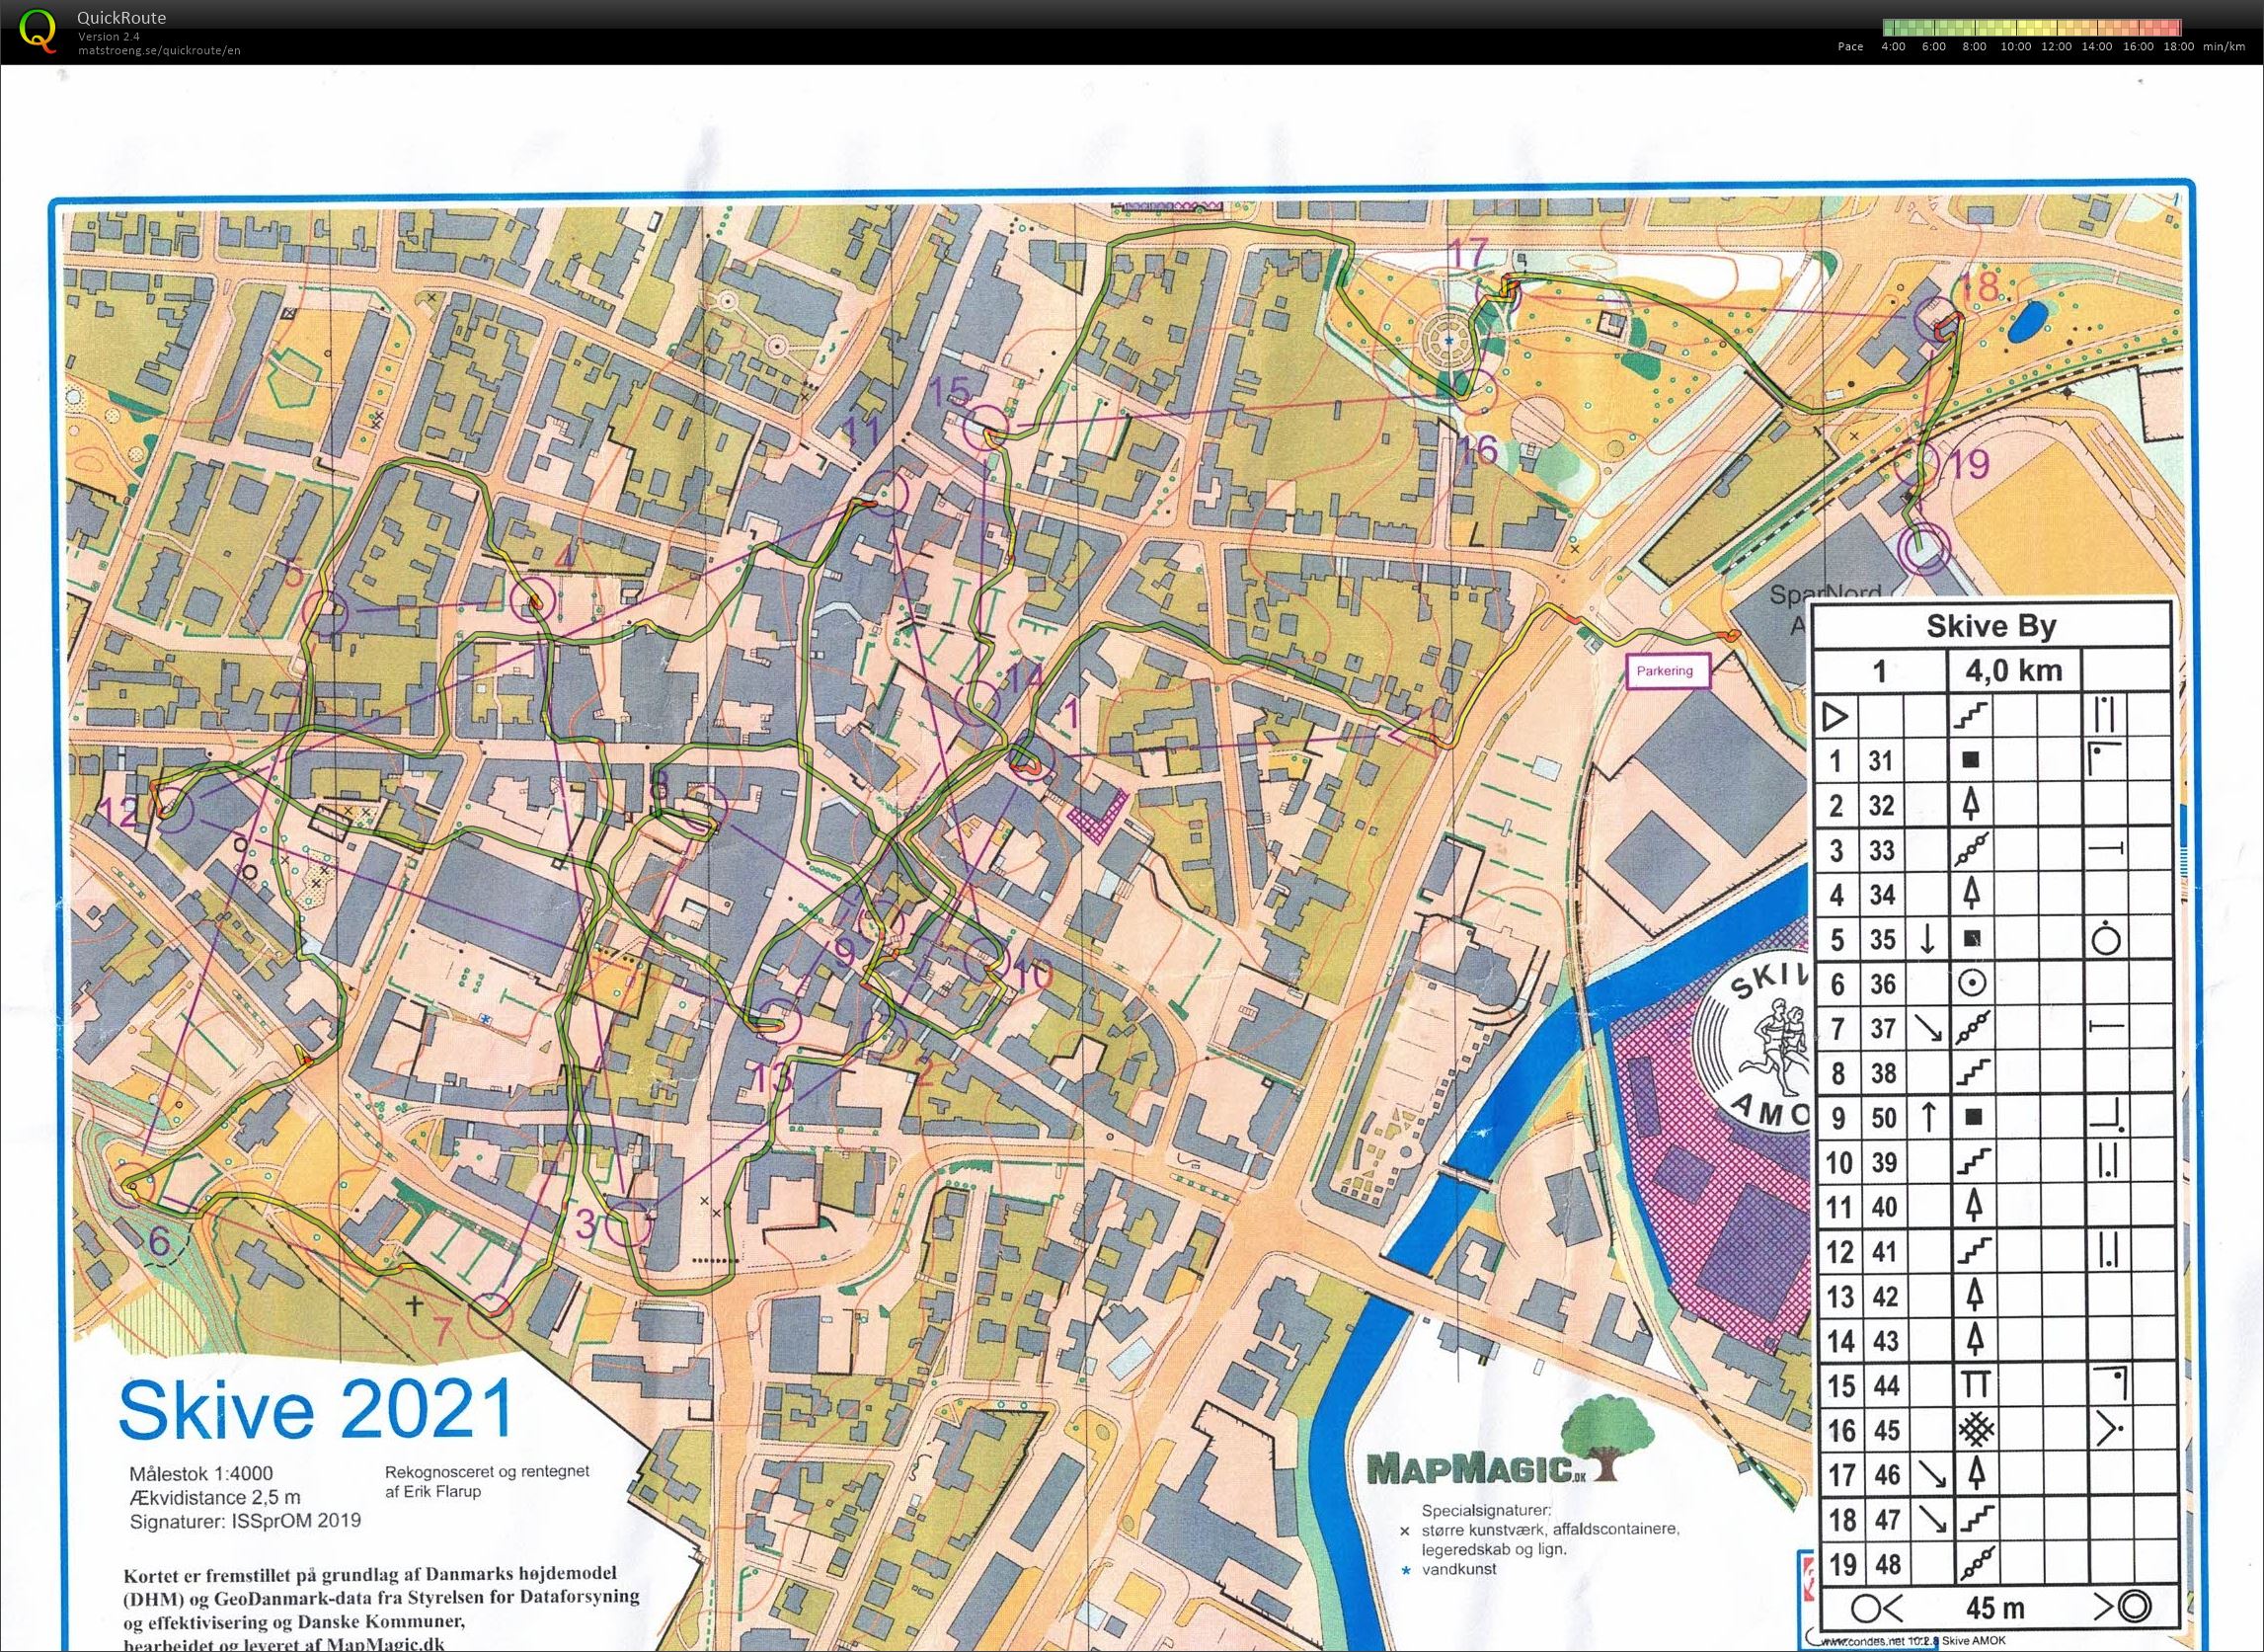The width and height of the screenshot is (2264, 1652).
Task: Click the min/km unit label
Action: point(2223,47)
